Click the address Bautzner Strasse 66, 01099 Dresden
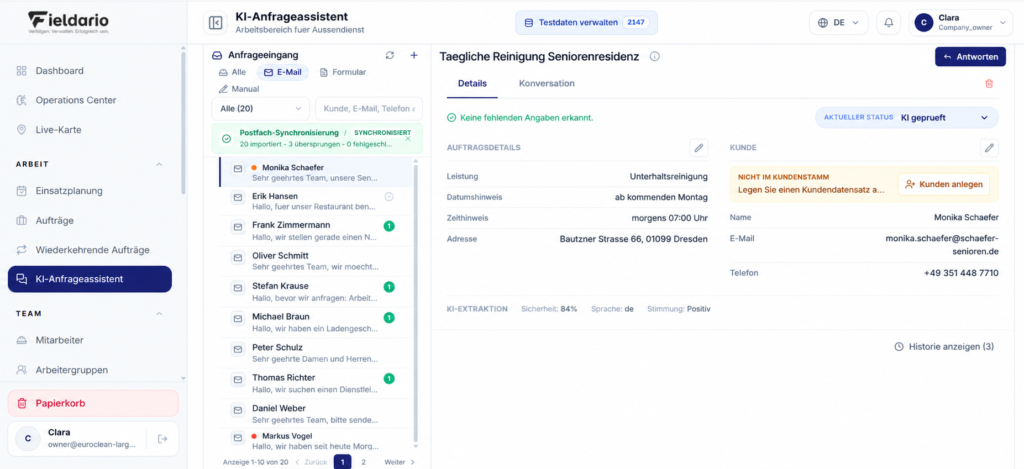This screenshot has height=469, width=1024. (633, 239)
